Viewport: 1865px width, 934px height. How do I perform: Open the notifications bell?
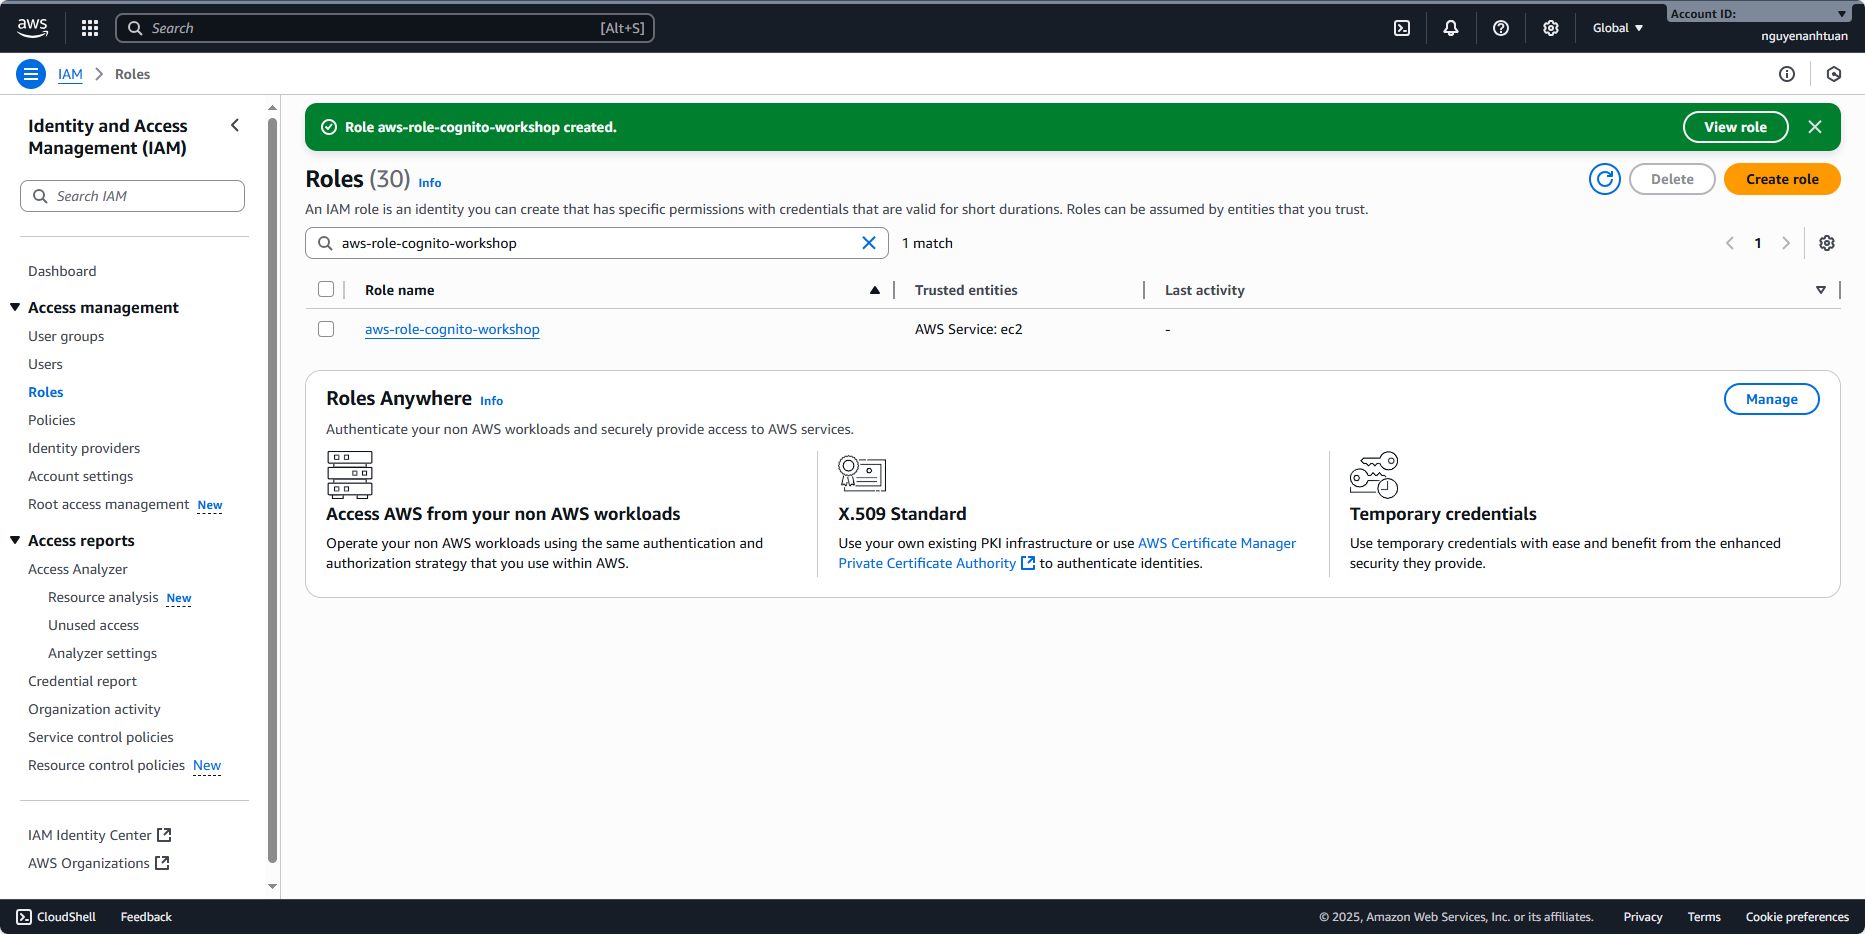coord(1450,28)
